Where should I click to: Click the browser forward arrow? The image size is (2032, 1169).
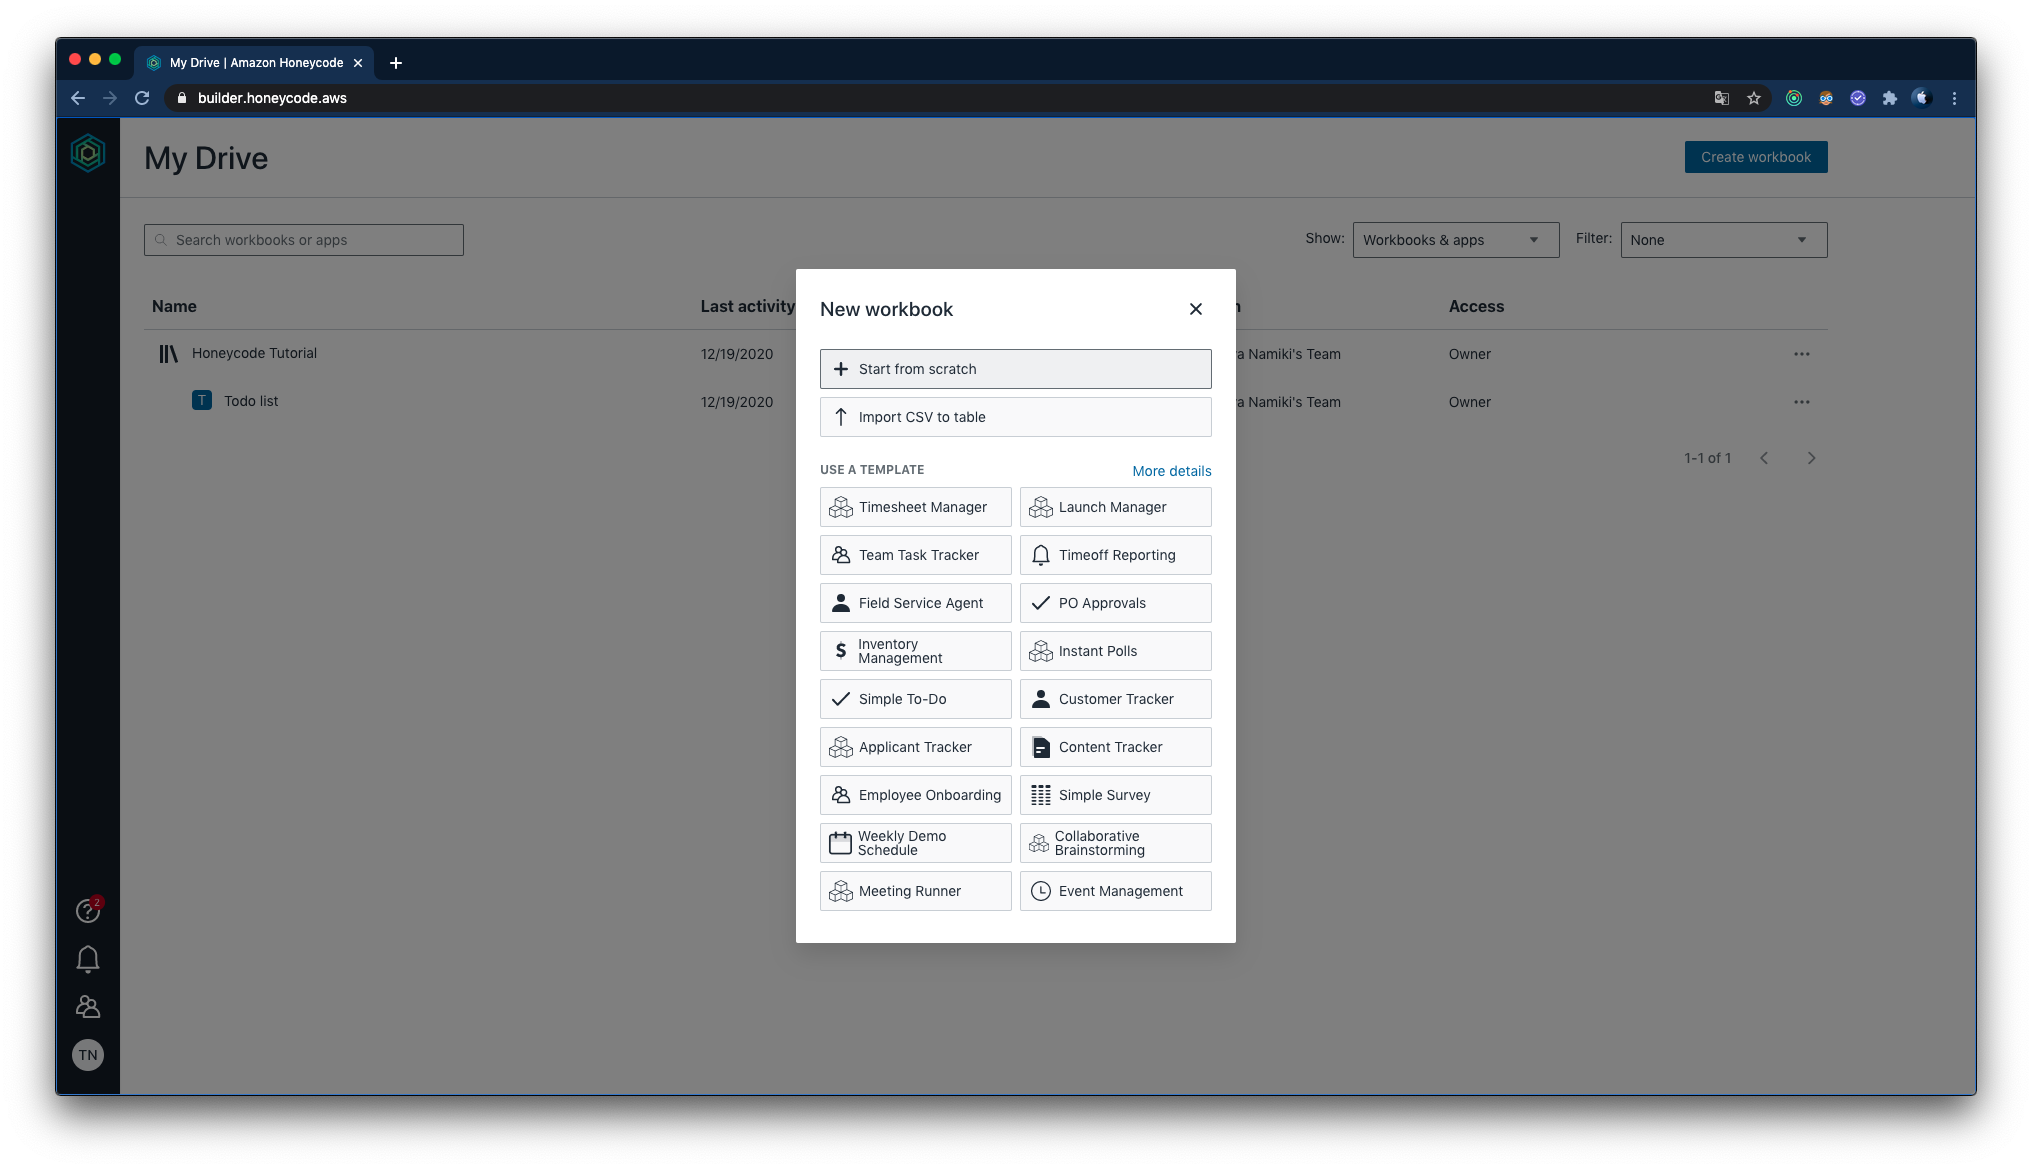click(110, 98)
